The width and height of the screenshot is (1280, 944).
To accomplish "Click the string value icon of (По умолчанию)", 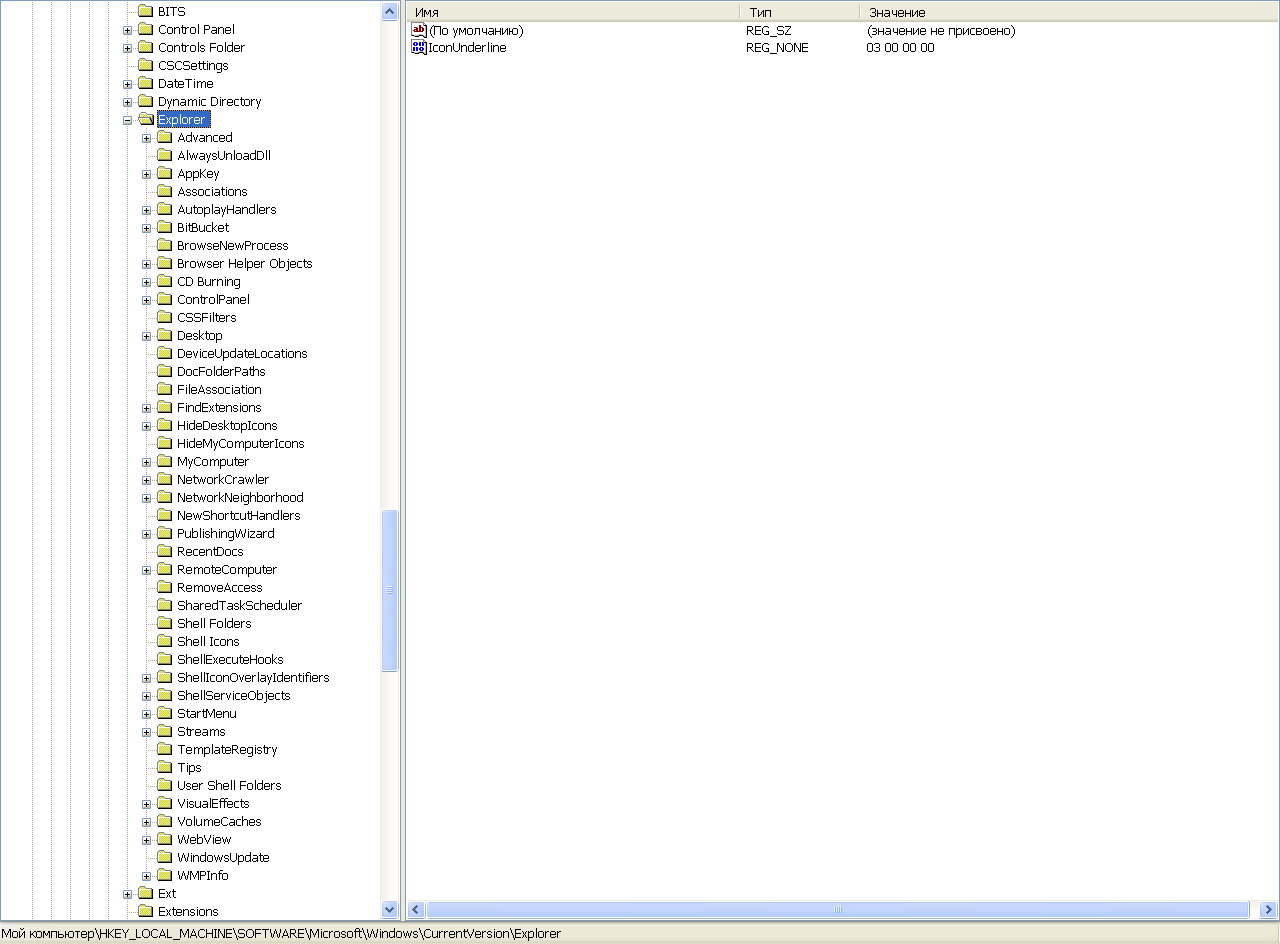I will pyautogui.click(x=419, y=30).
